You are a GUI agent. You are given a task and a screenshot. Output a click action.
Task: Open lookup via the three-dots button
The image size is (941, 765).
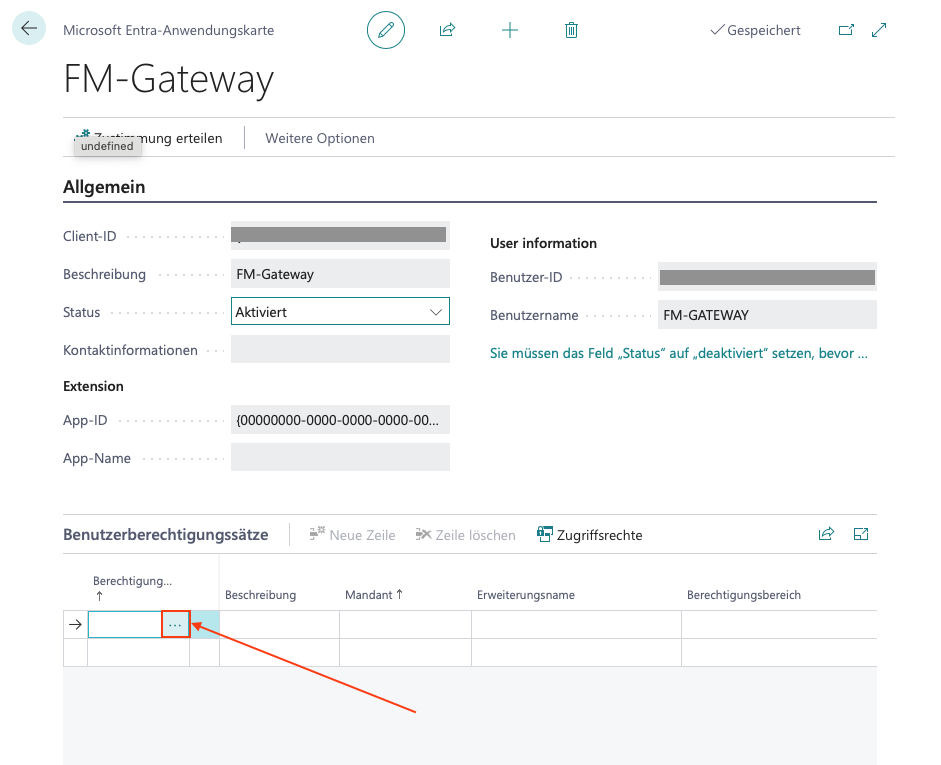click(x=175, y=625)
